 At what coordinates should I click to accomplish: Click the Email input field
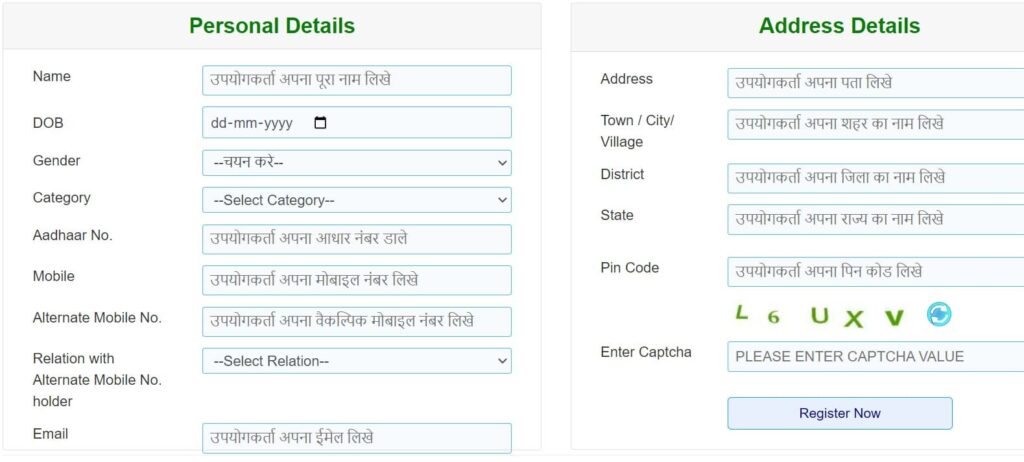click(356, 438)
